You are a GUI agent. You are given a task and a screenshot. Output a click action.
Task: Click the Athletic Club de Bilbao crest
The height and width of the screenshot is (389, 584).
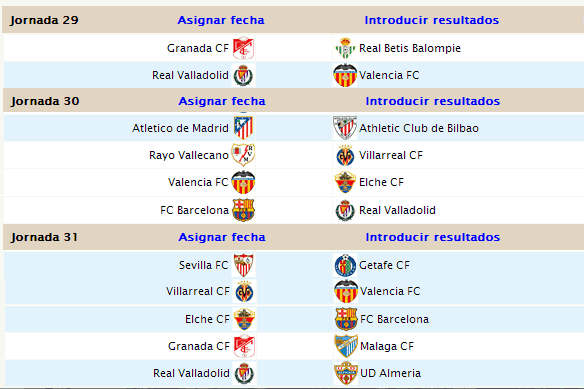pyautogui.click(x=345, y=128)
